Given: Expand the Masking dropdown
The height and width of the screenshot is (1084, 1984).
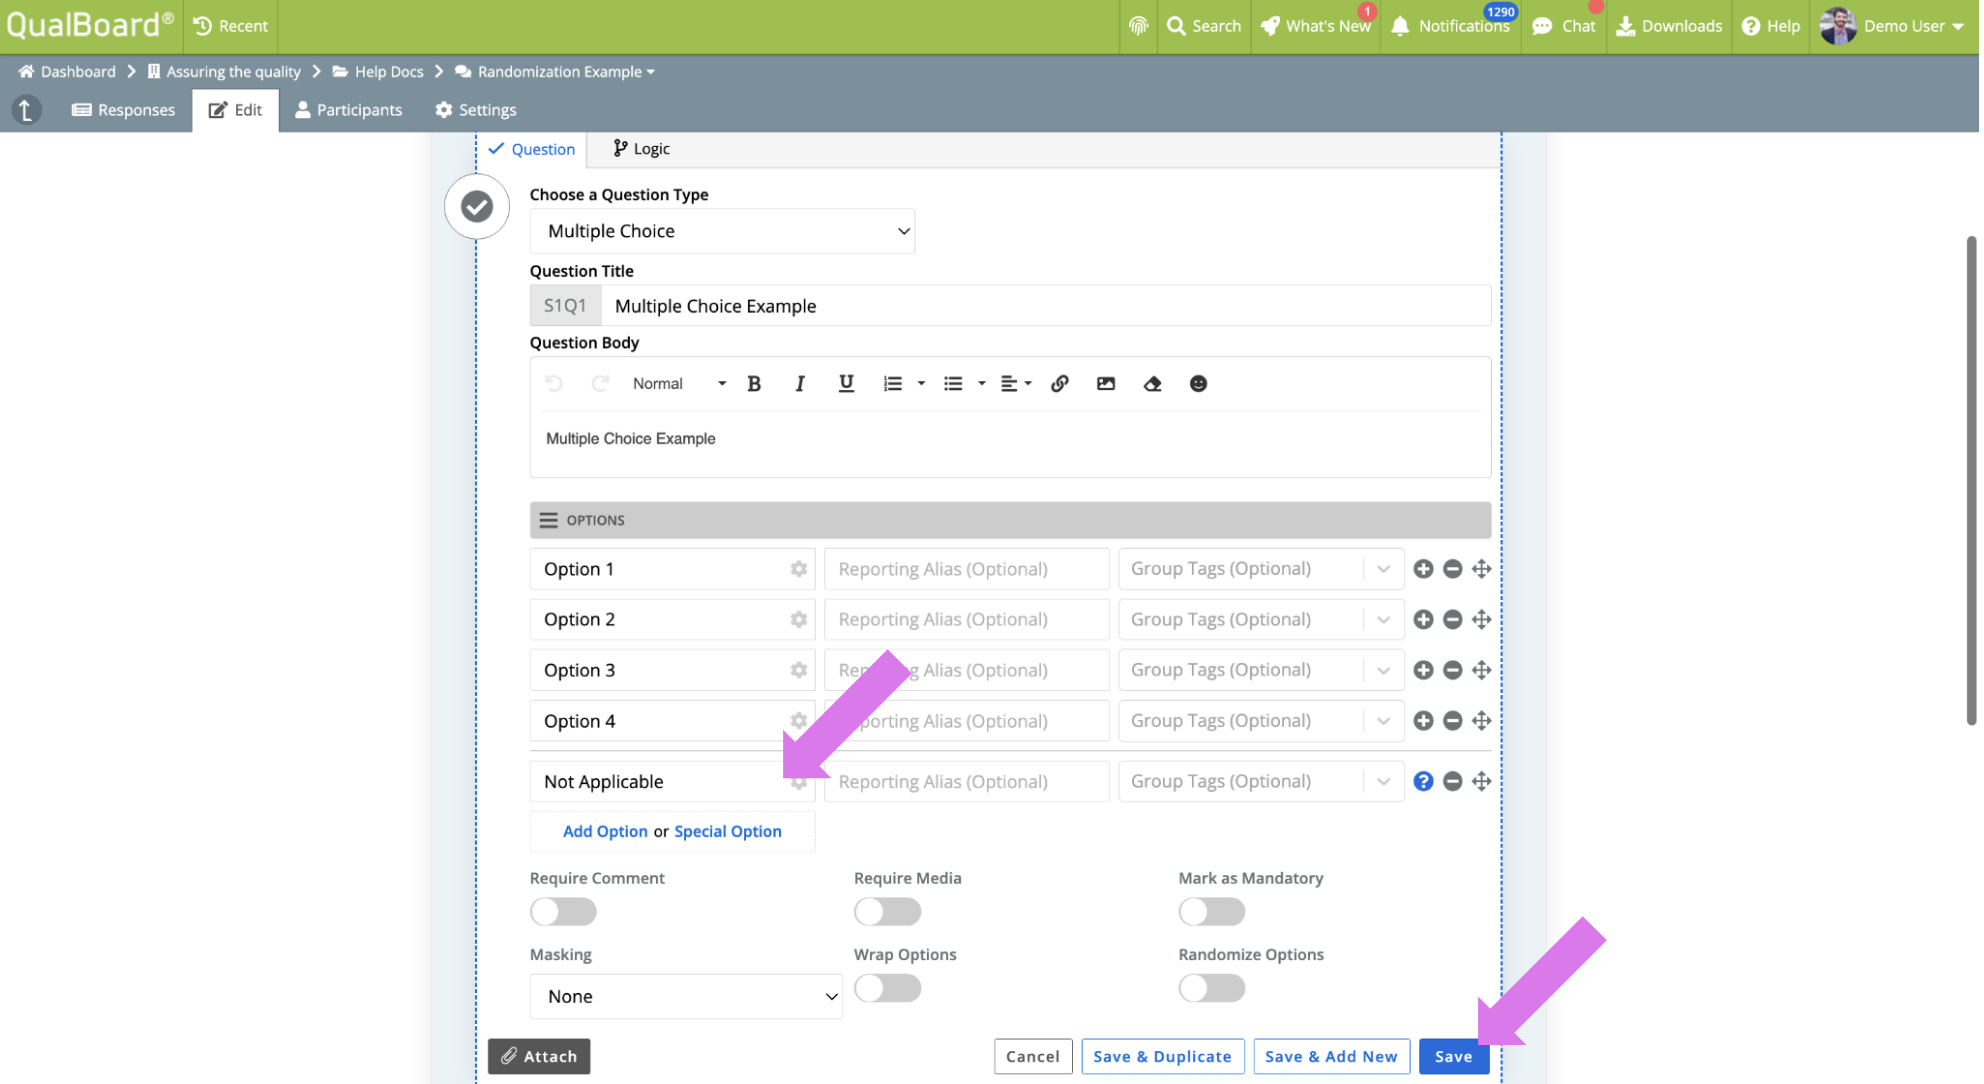Looking at the screenshot, I should click(x=687, y=998).
